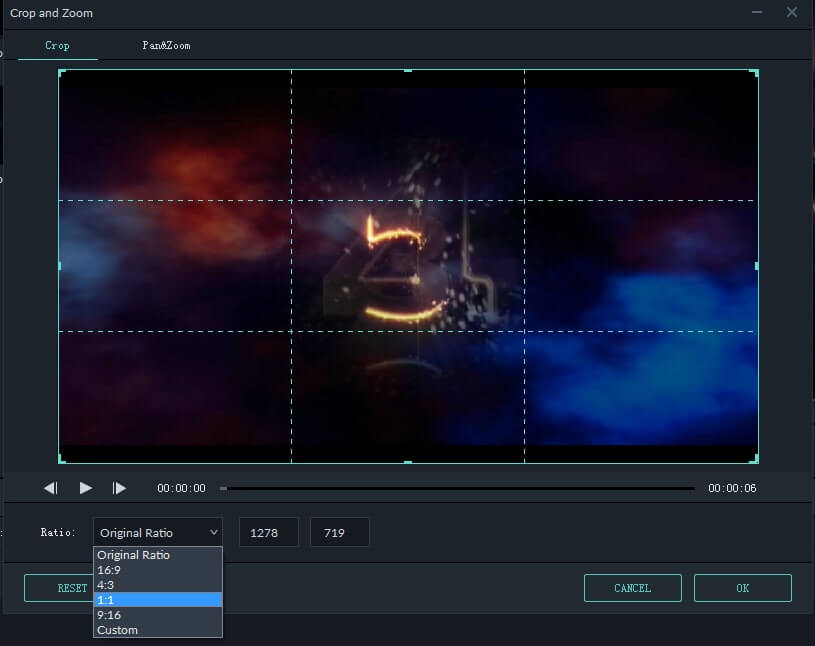
Task: Switch to the Crop tab
Action: 57,46
